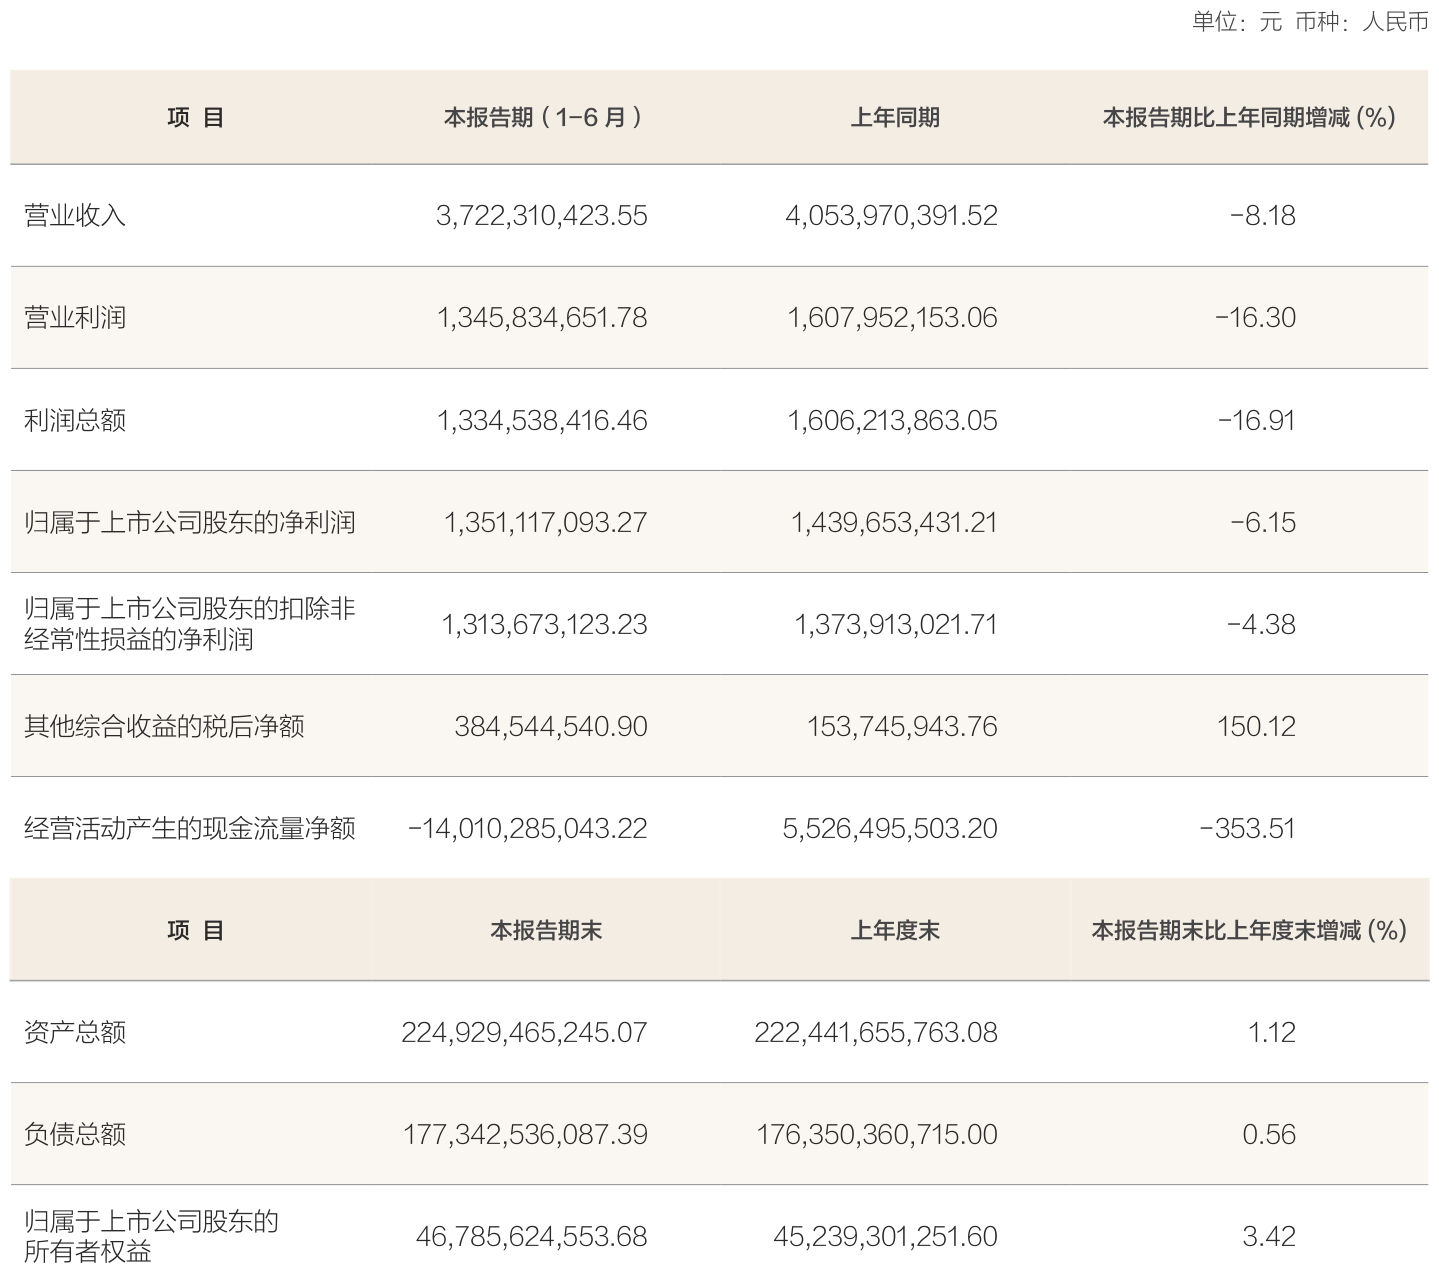Click the 负债总额 row label

[75, 1134]
